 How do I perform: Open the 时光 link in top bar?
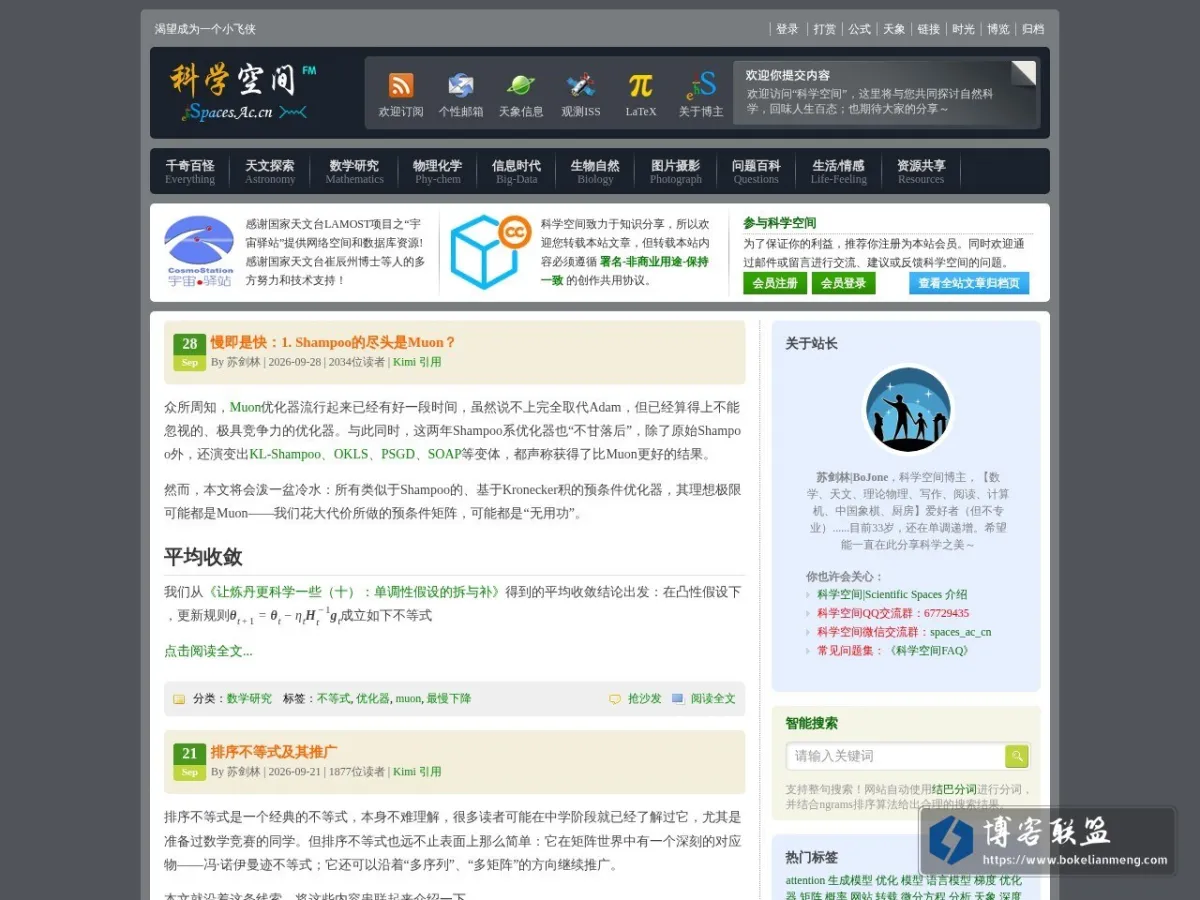pyautogui.click(x=963, y=29)
